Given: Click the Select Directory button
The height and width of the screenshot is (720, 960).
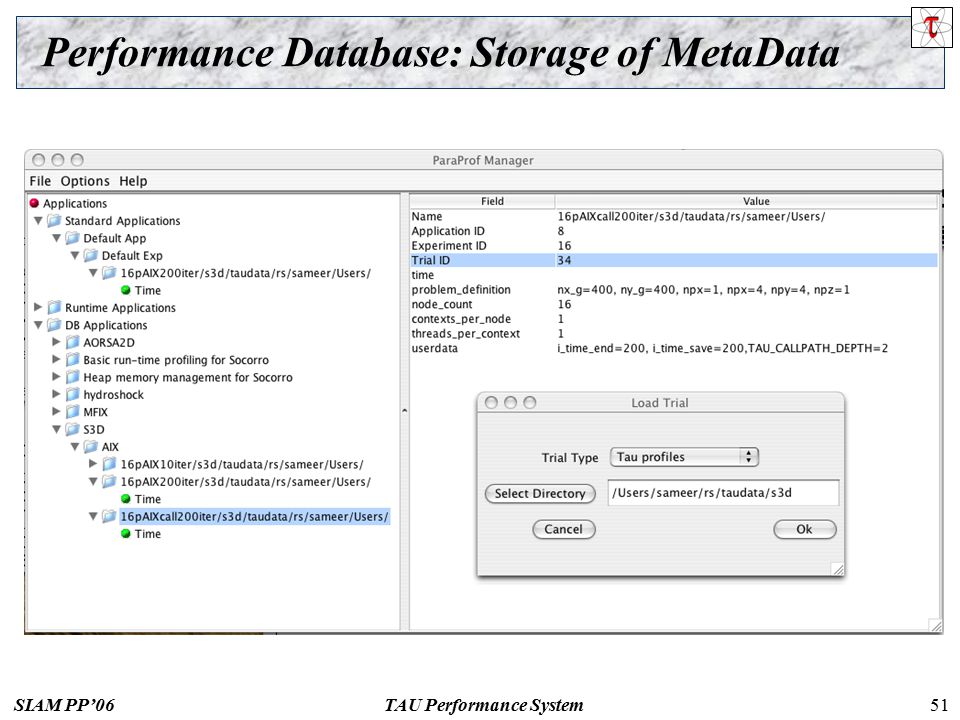Looking at the screenshot, I should (x=540, y=493).
